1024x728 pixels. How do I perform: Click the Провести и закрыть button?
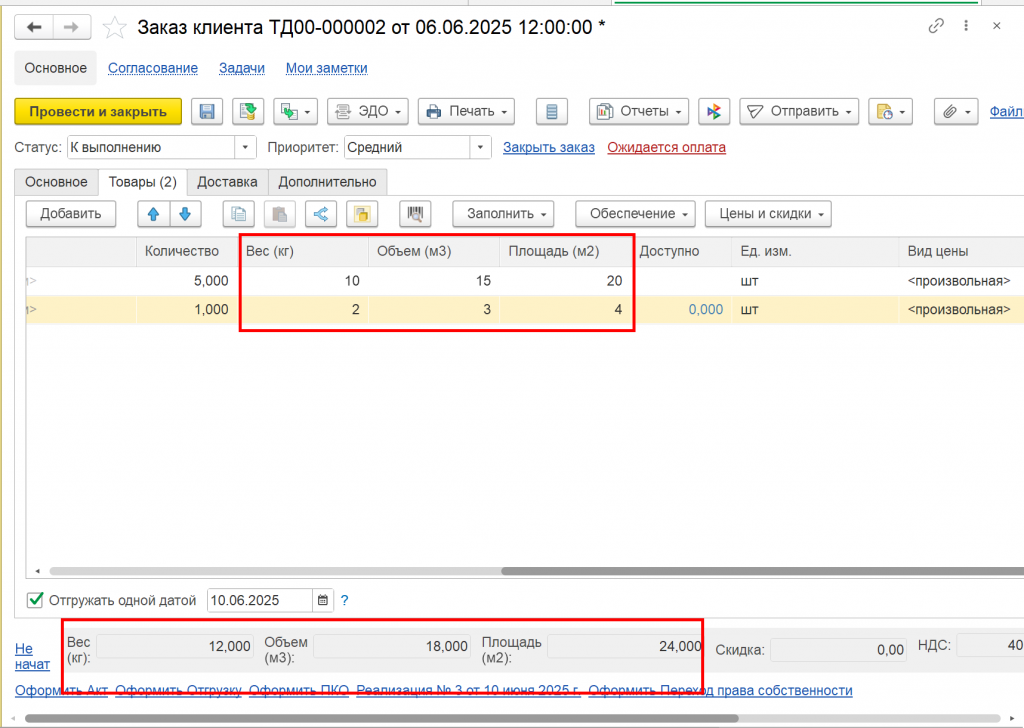click(98, 112)
